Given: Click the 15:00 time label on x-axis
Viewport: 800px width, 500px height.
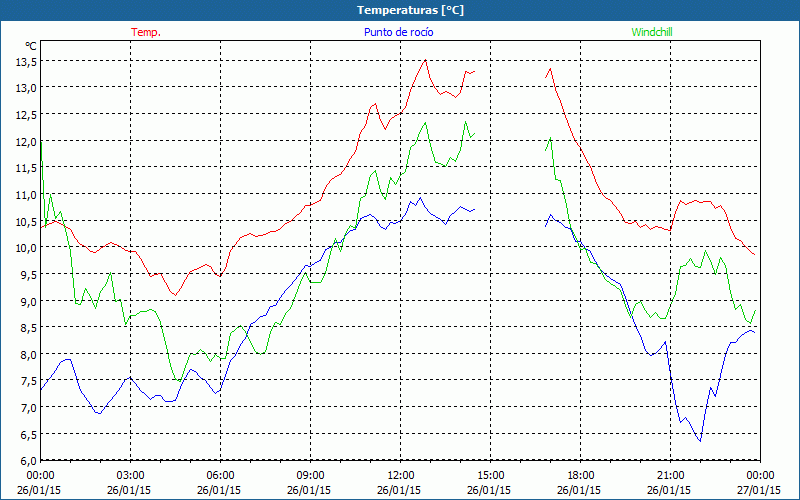Looking at the screenshot, I should point(489,476).
